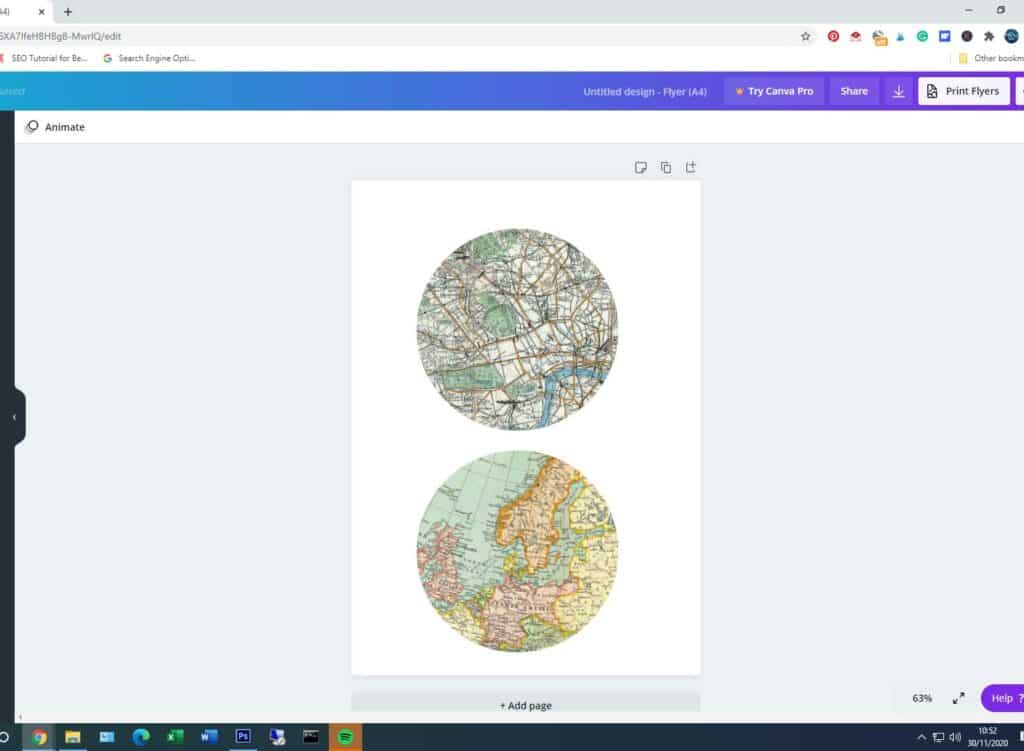Click the Share button

pos(854,91)
